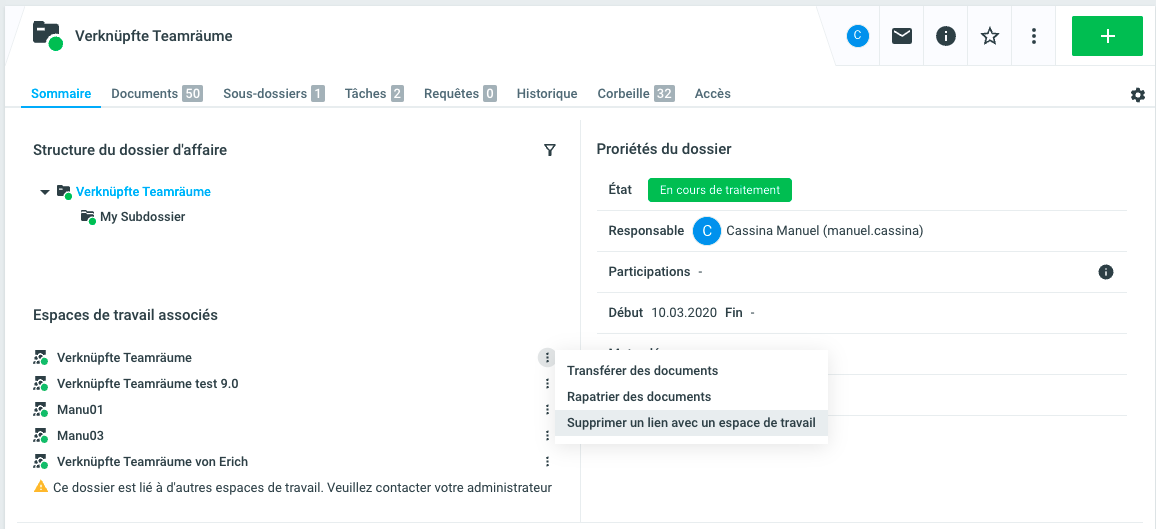This screenshot has height=529, width=1156.
Task: Collapse the Verknüpfte Teamräume tree node
Action: 44,192
